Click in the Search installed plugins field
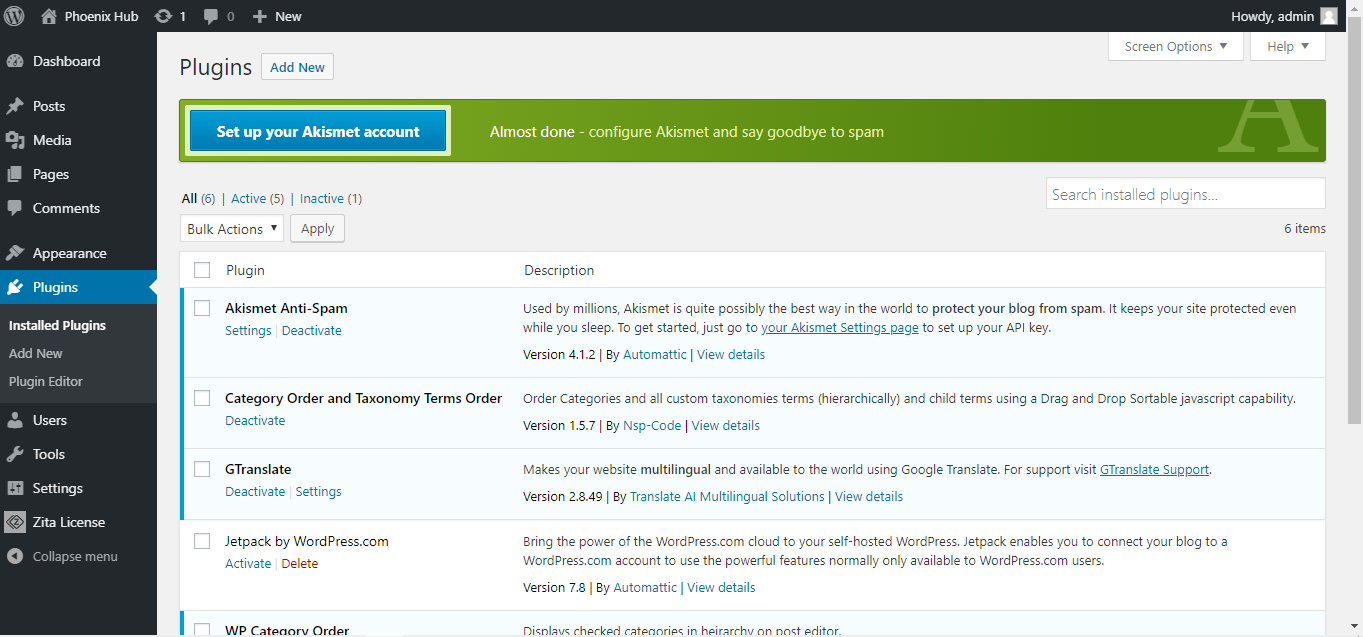 (1186, 194)
